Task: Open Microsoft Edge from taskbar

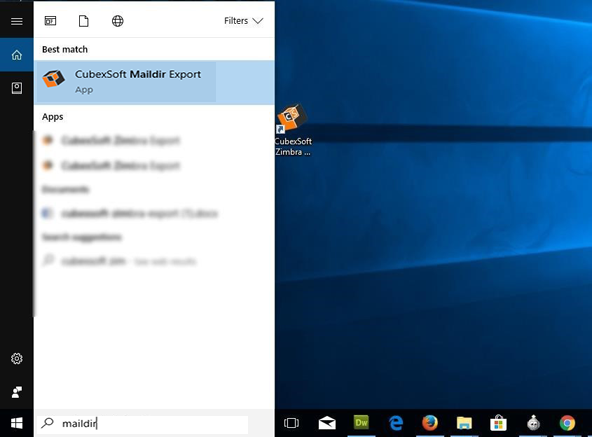Action: tap(396, 423)
